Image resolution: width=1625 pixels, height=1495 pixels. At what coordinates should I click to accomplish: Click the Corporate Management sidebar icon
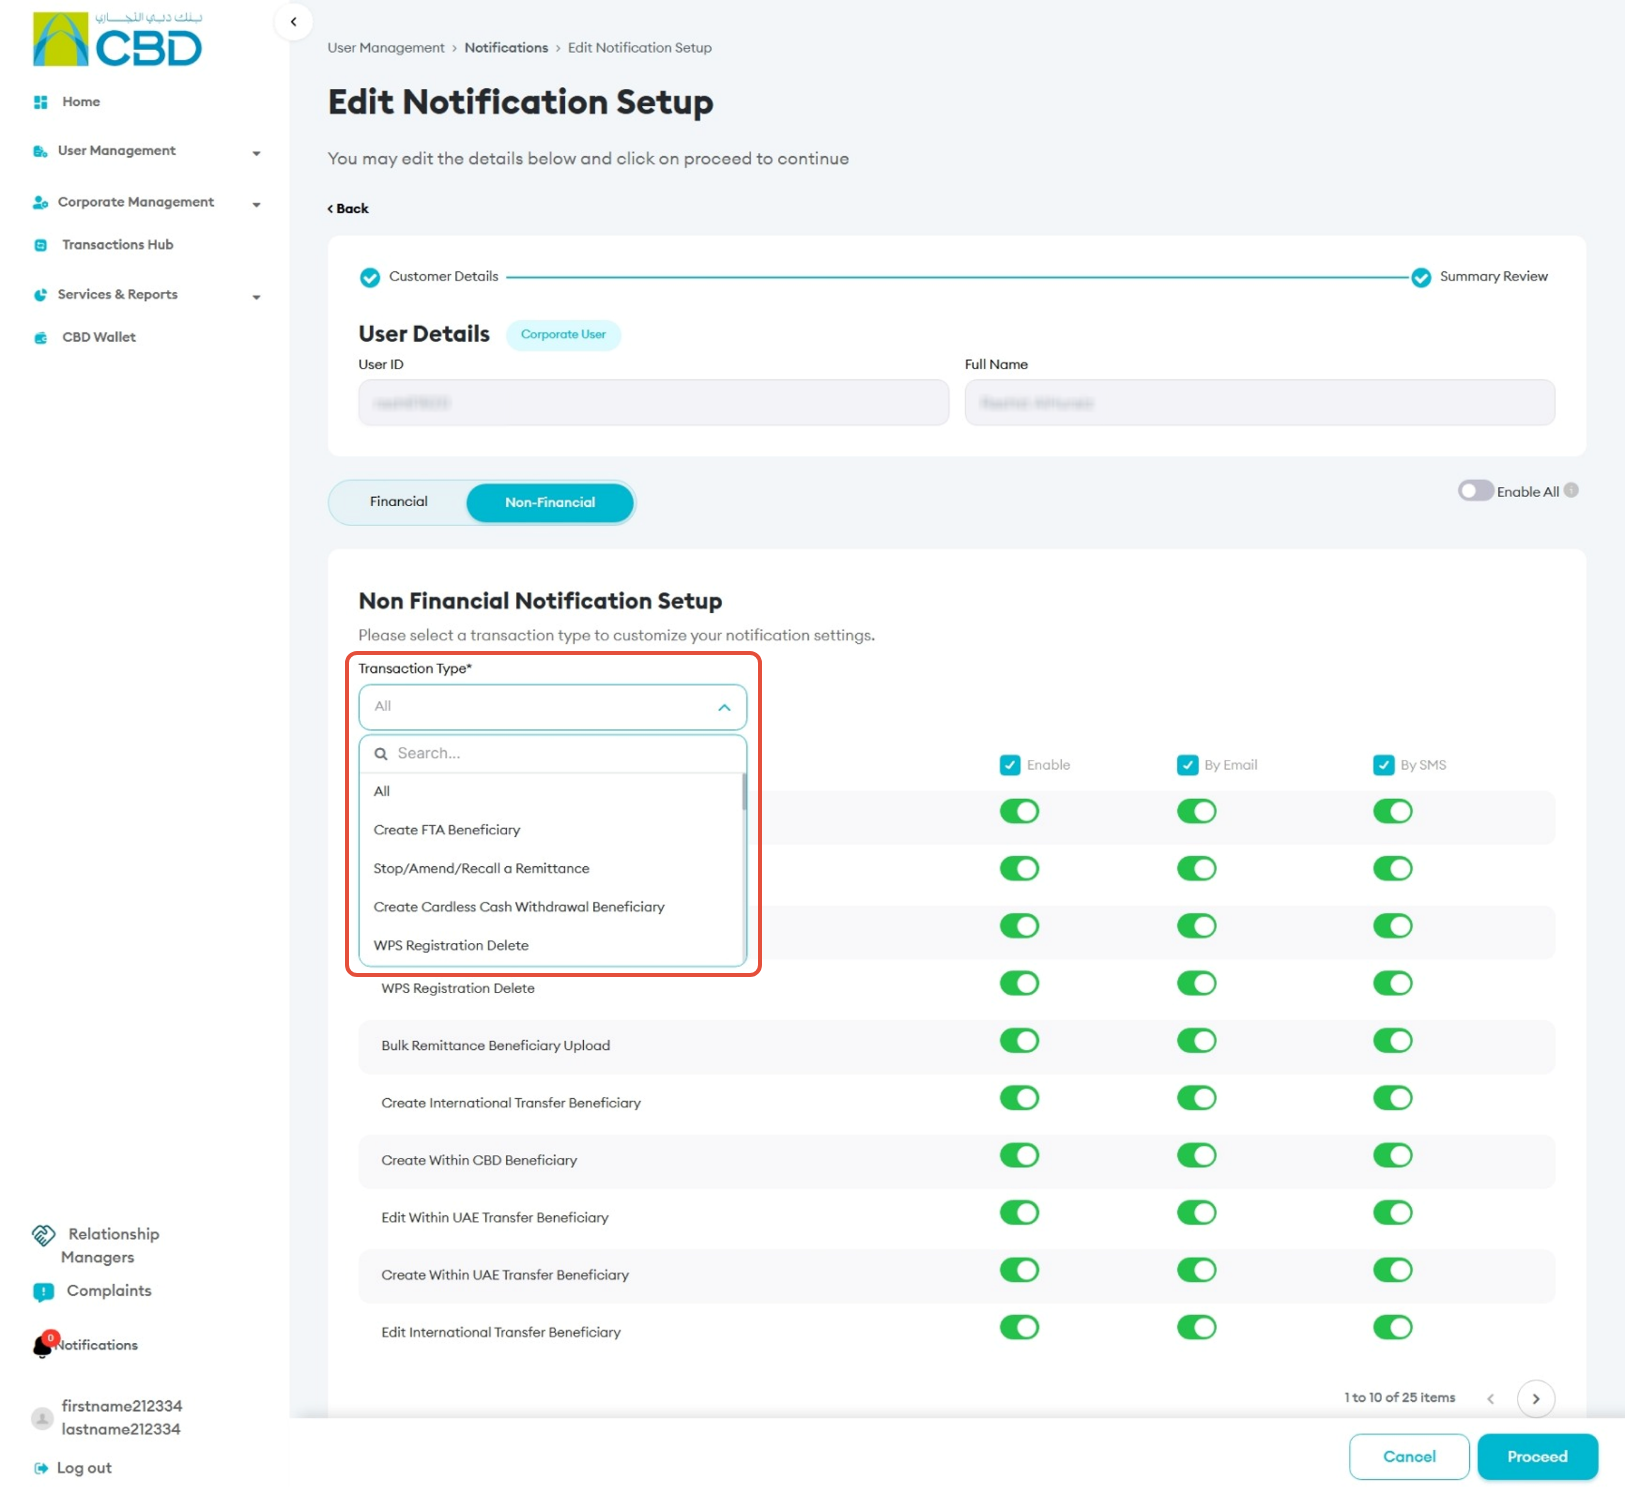coord(40,202)
